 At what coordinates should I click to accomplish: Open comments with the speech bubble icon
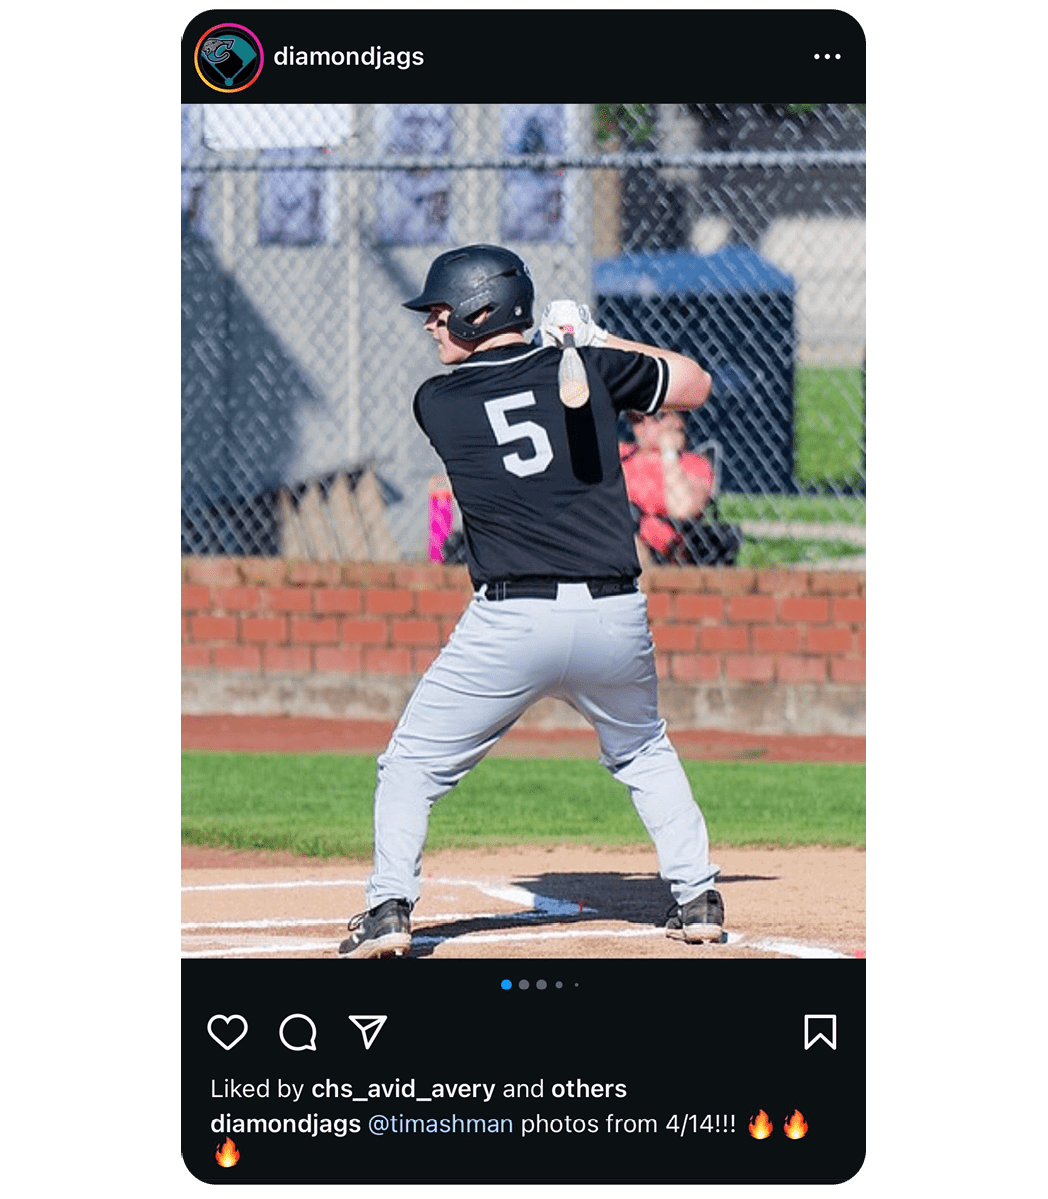[x=298, y=1032]
